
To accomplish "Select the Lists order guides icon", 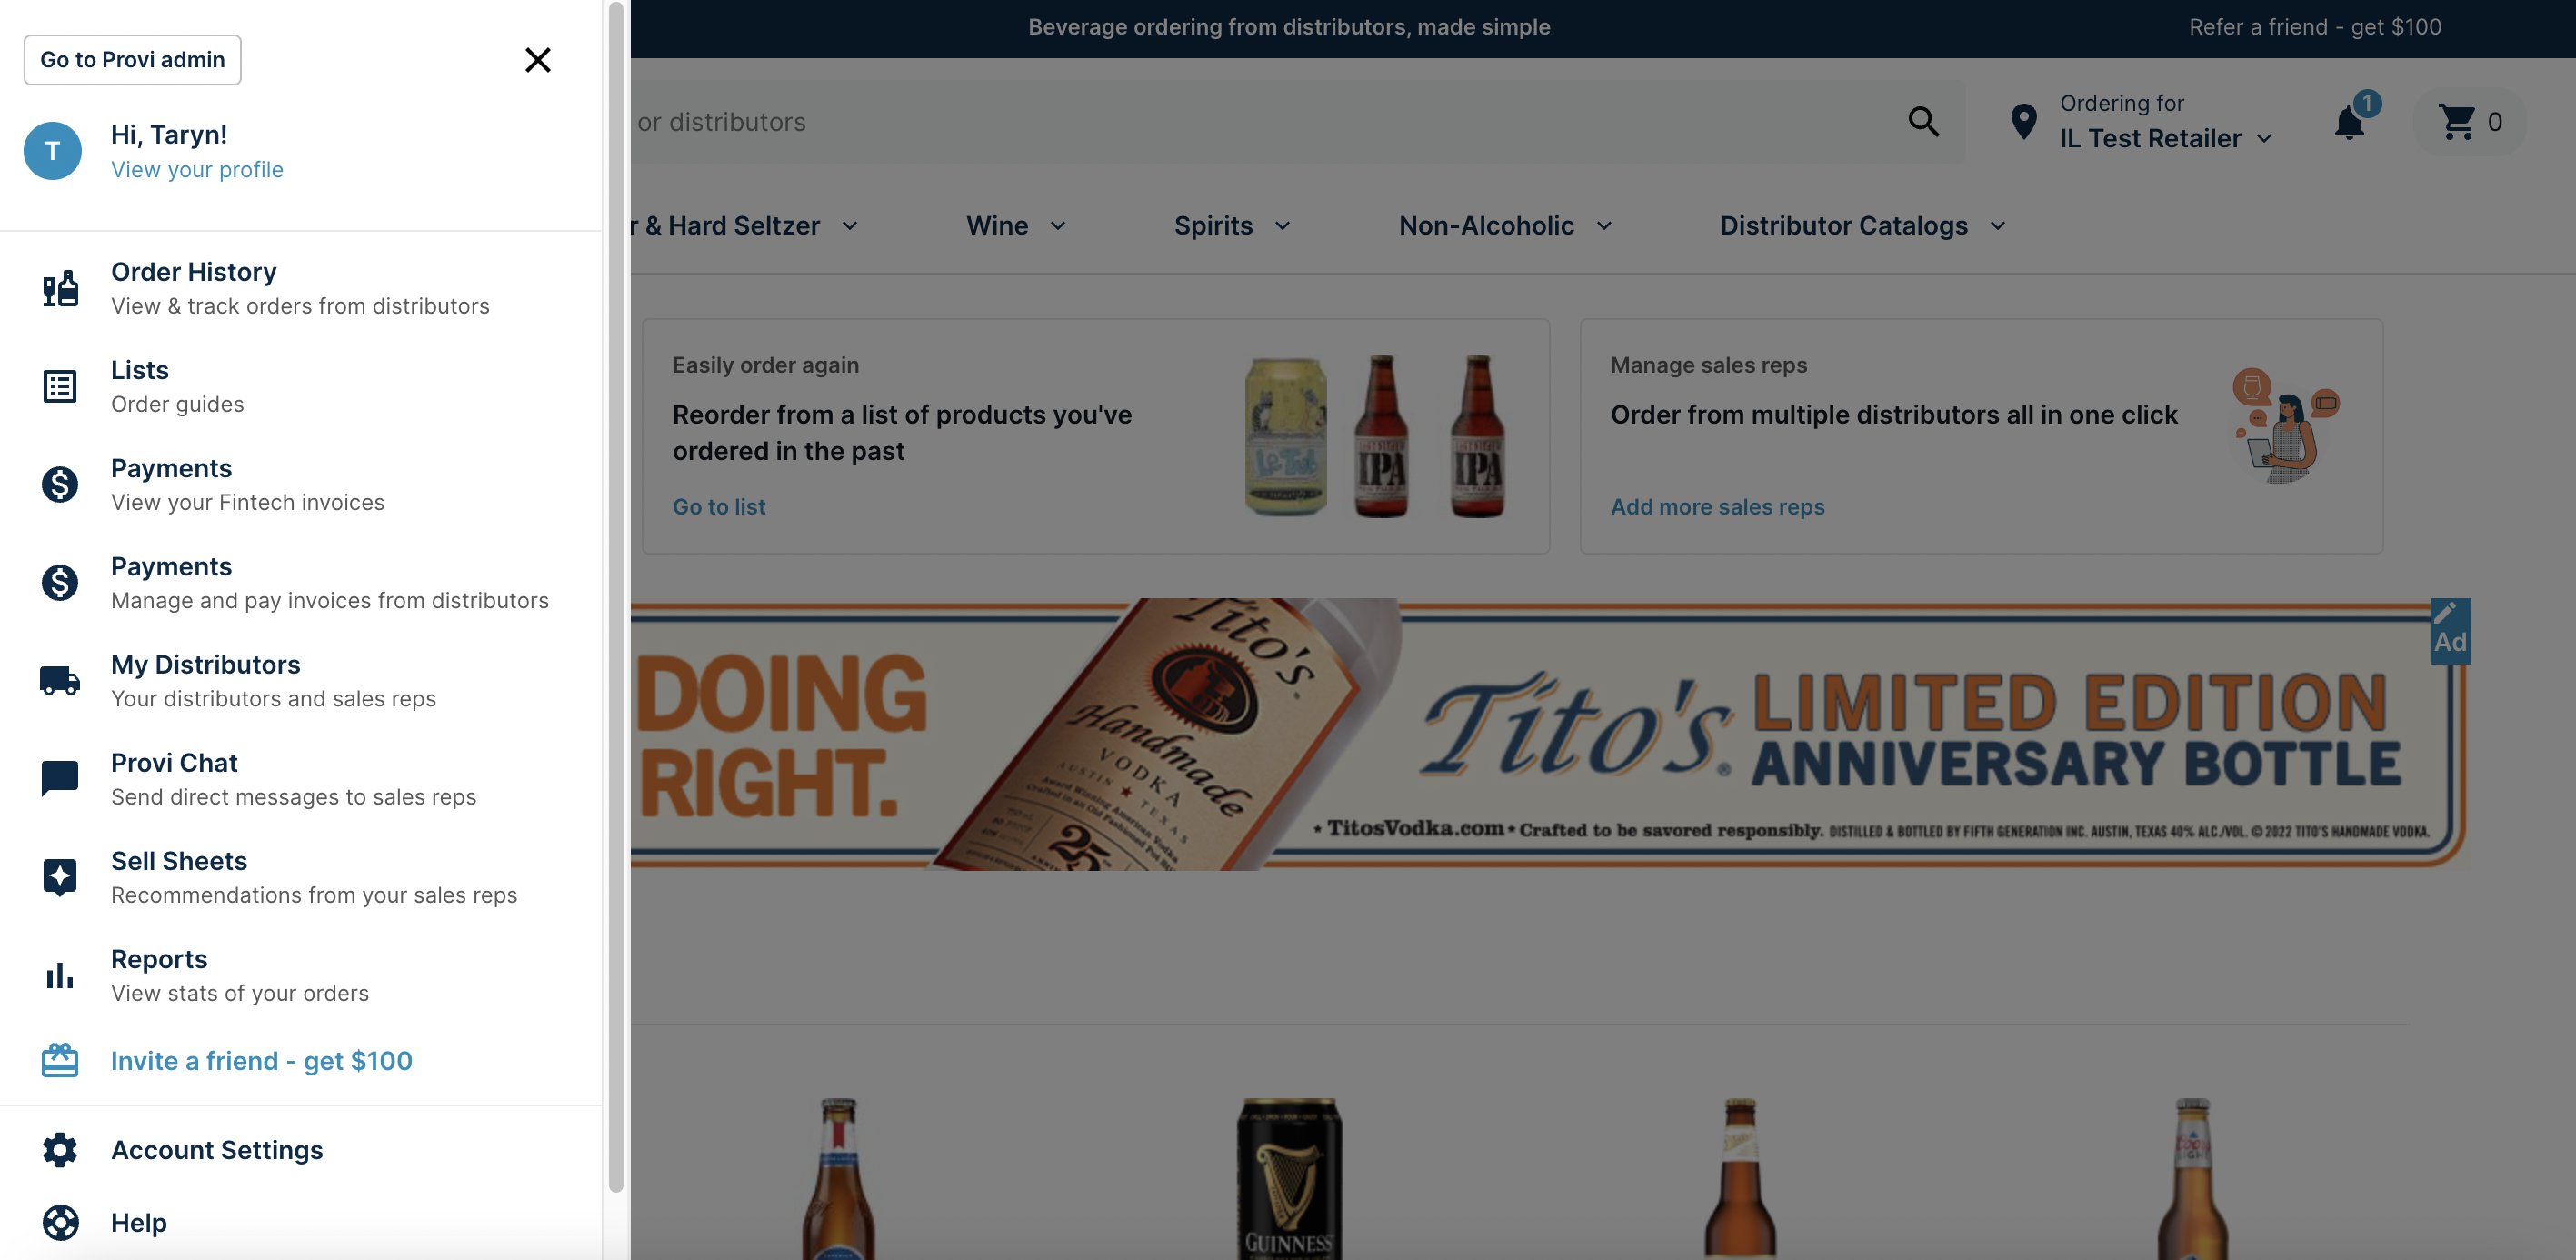I will [59, 385].
